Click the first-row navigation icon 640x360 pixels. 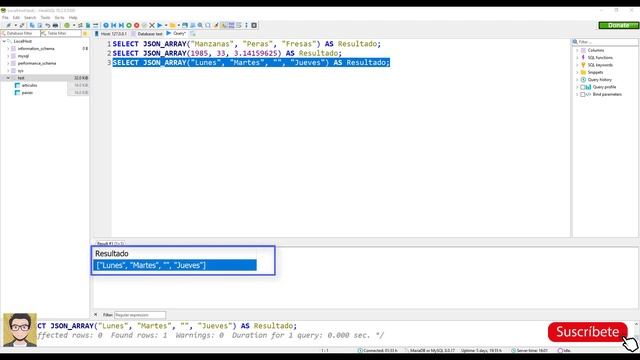(113, 25)
